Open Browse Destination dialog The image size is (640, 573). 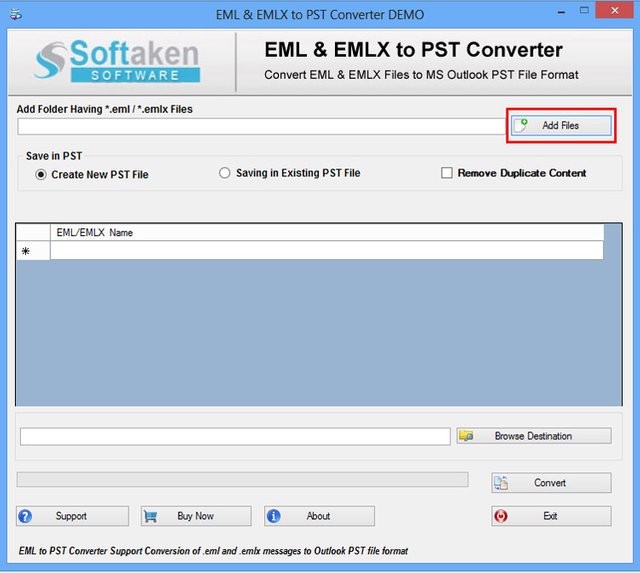[x=534, y=436]
